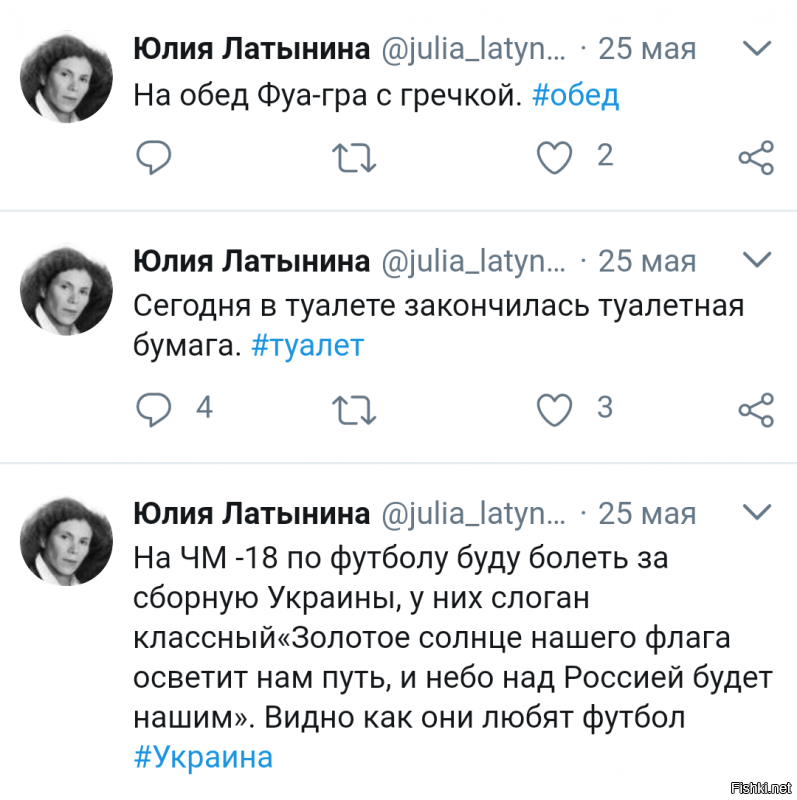
Task: Open replies on the toilet paper tweet
Action: coord(153,409)
